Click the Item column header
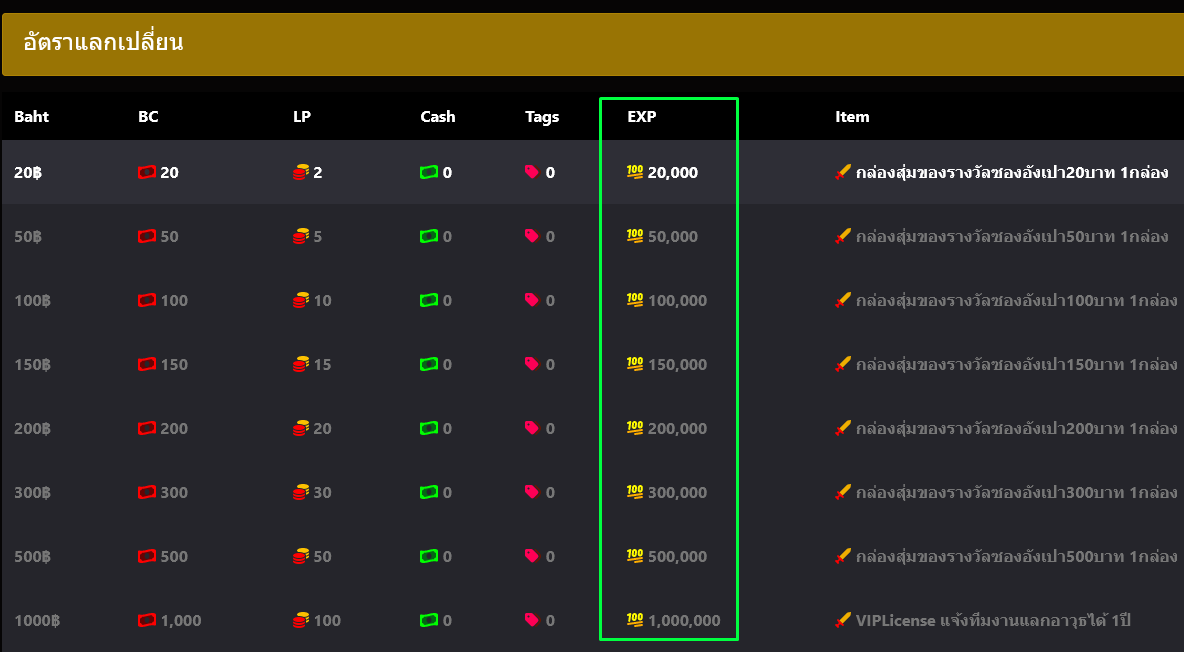1184x652 pixels. tap(852, 117)
